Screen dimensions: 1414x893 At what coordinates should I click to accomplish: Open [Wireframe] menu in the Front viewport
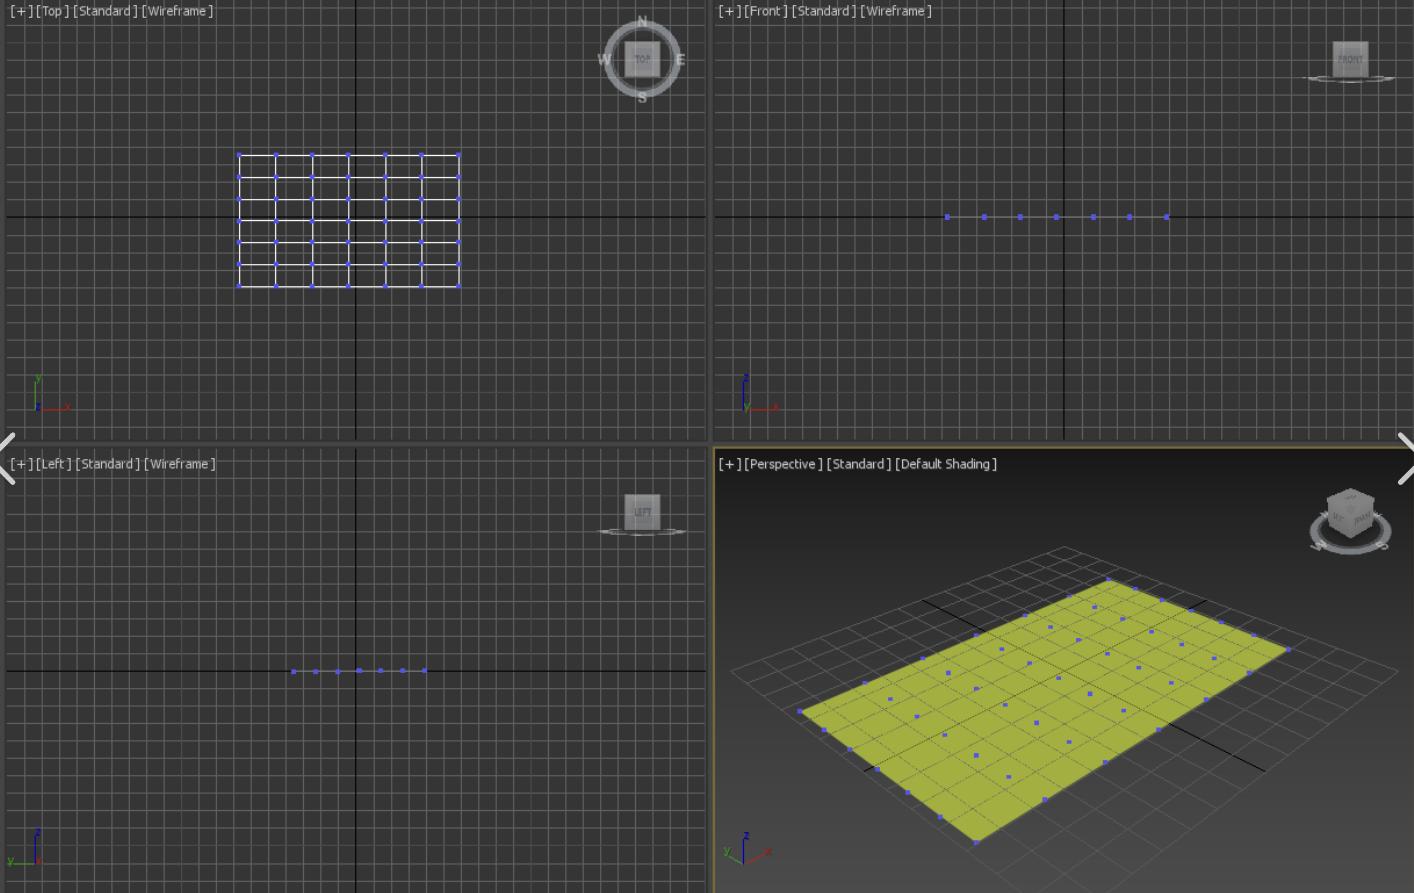tap(895, 11)
